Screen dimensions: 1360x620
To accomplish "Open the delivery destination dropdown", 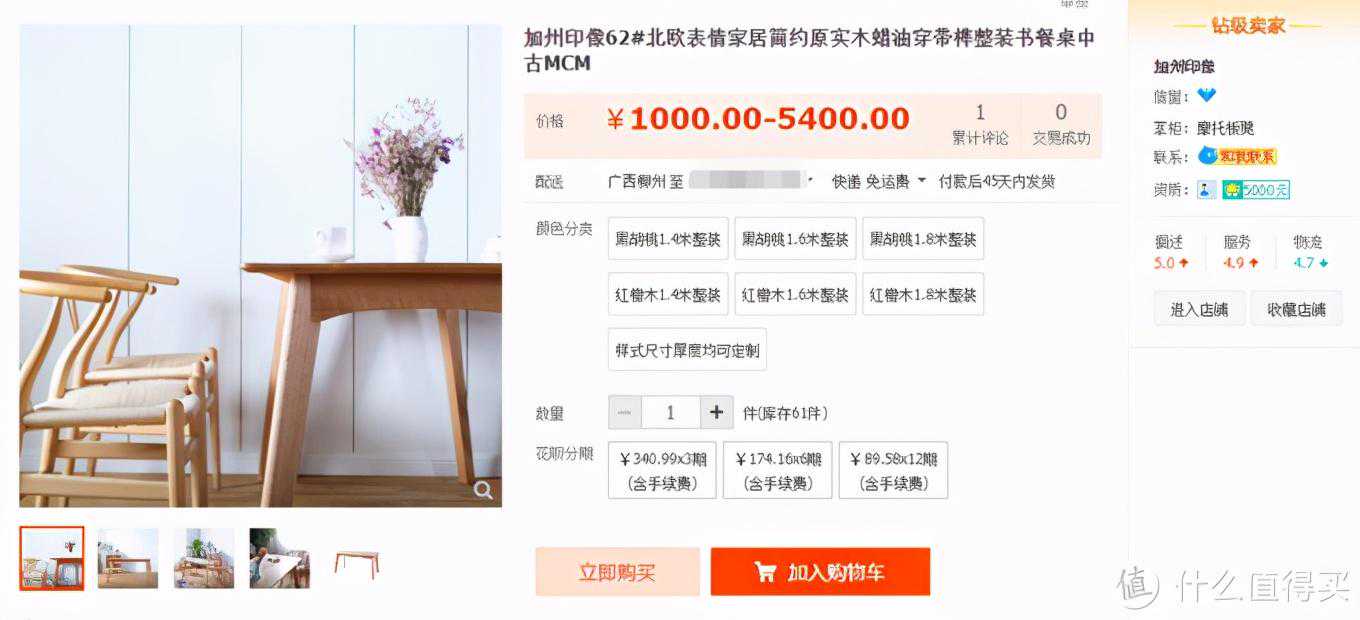I will (751, 181).
